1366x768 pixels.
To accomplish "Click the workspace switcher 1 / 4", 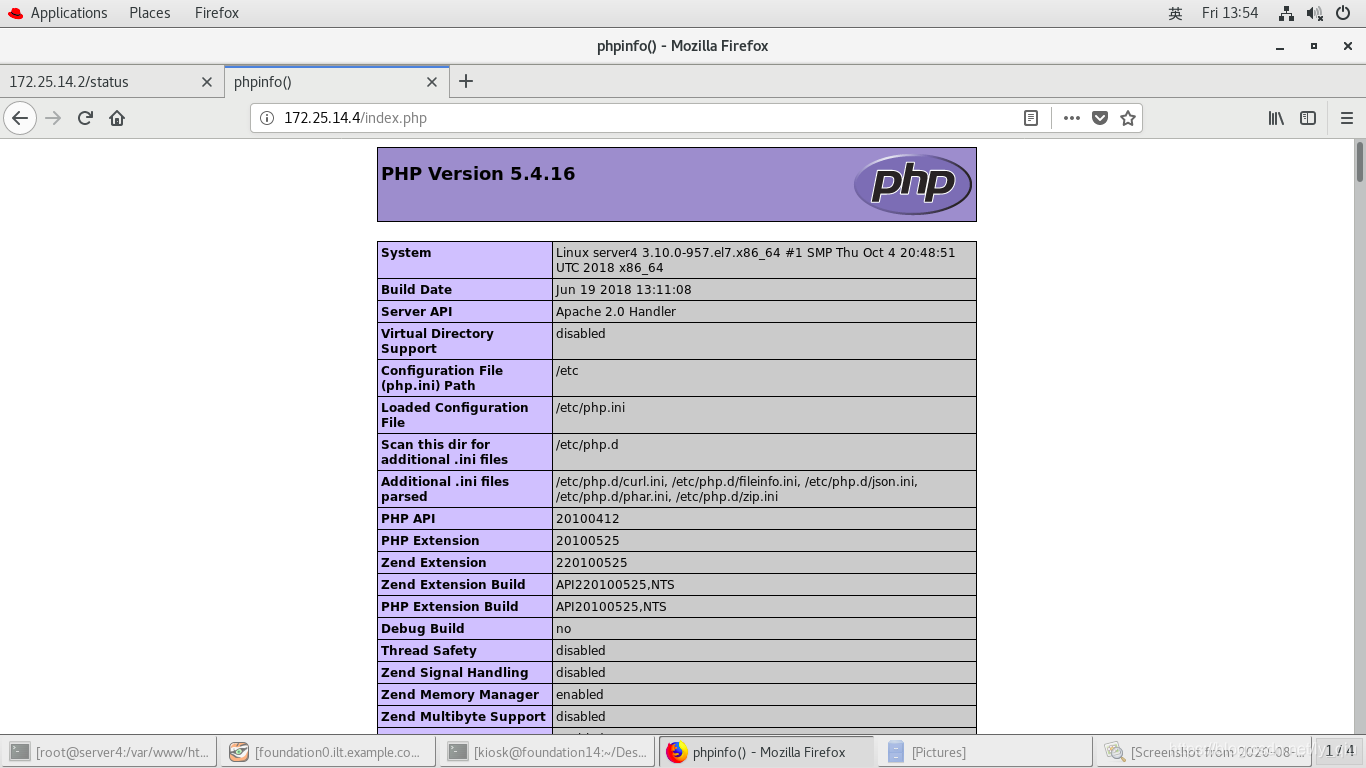I will [1339, 751].
